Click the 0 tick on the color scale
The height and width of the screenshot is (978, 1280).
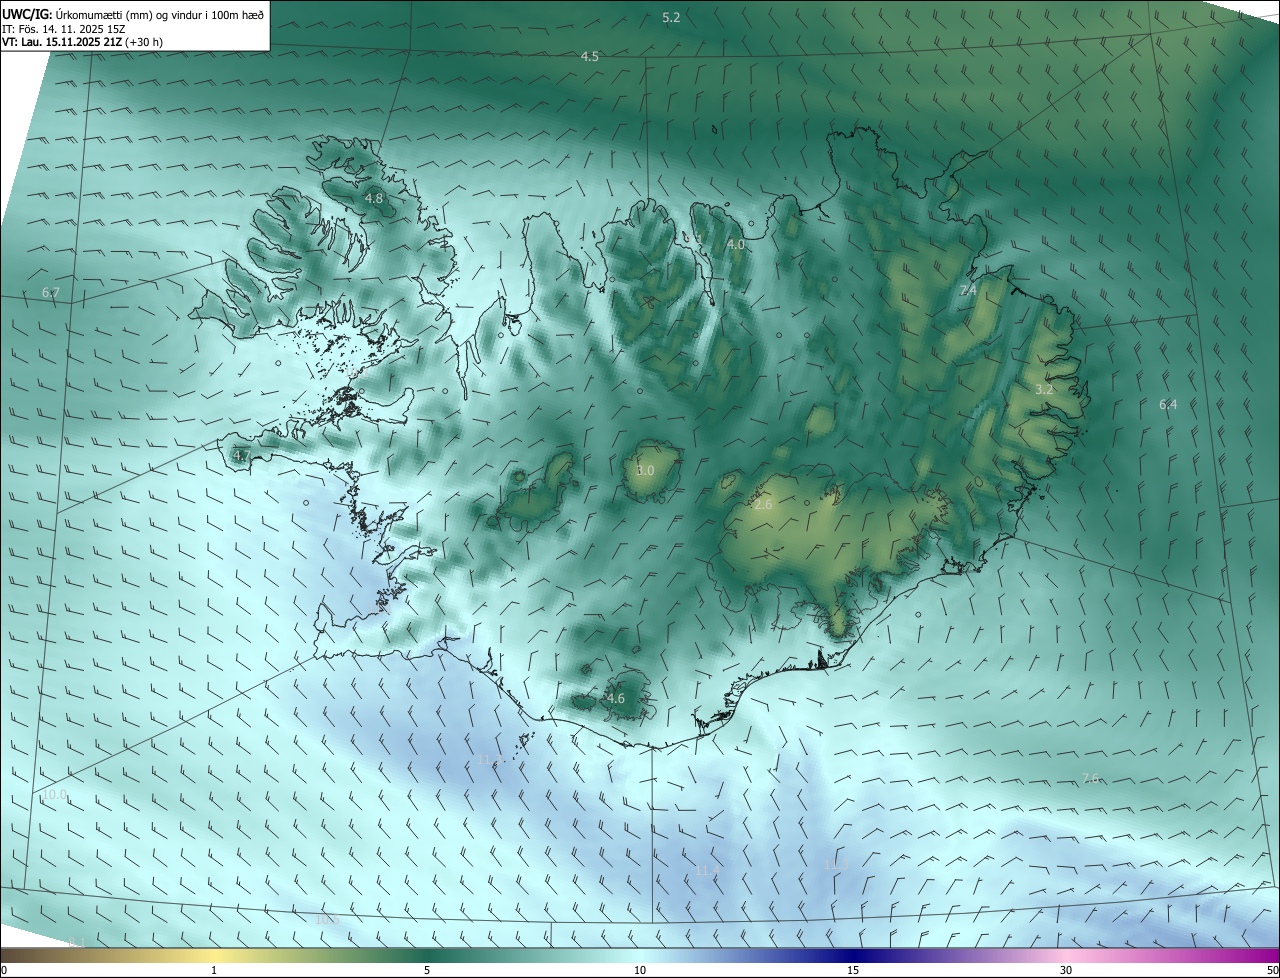(x=4, y=970)
